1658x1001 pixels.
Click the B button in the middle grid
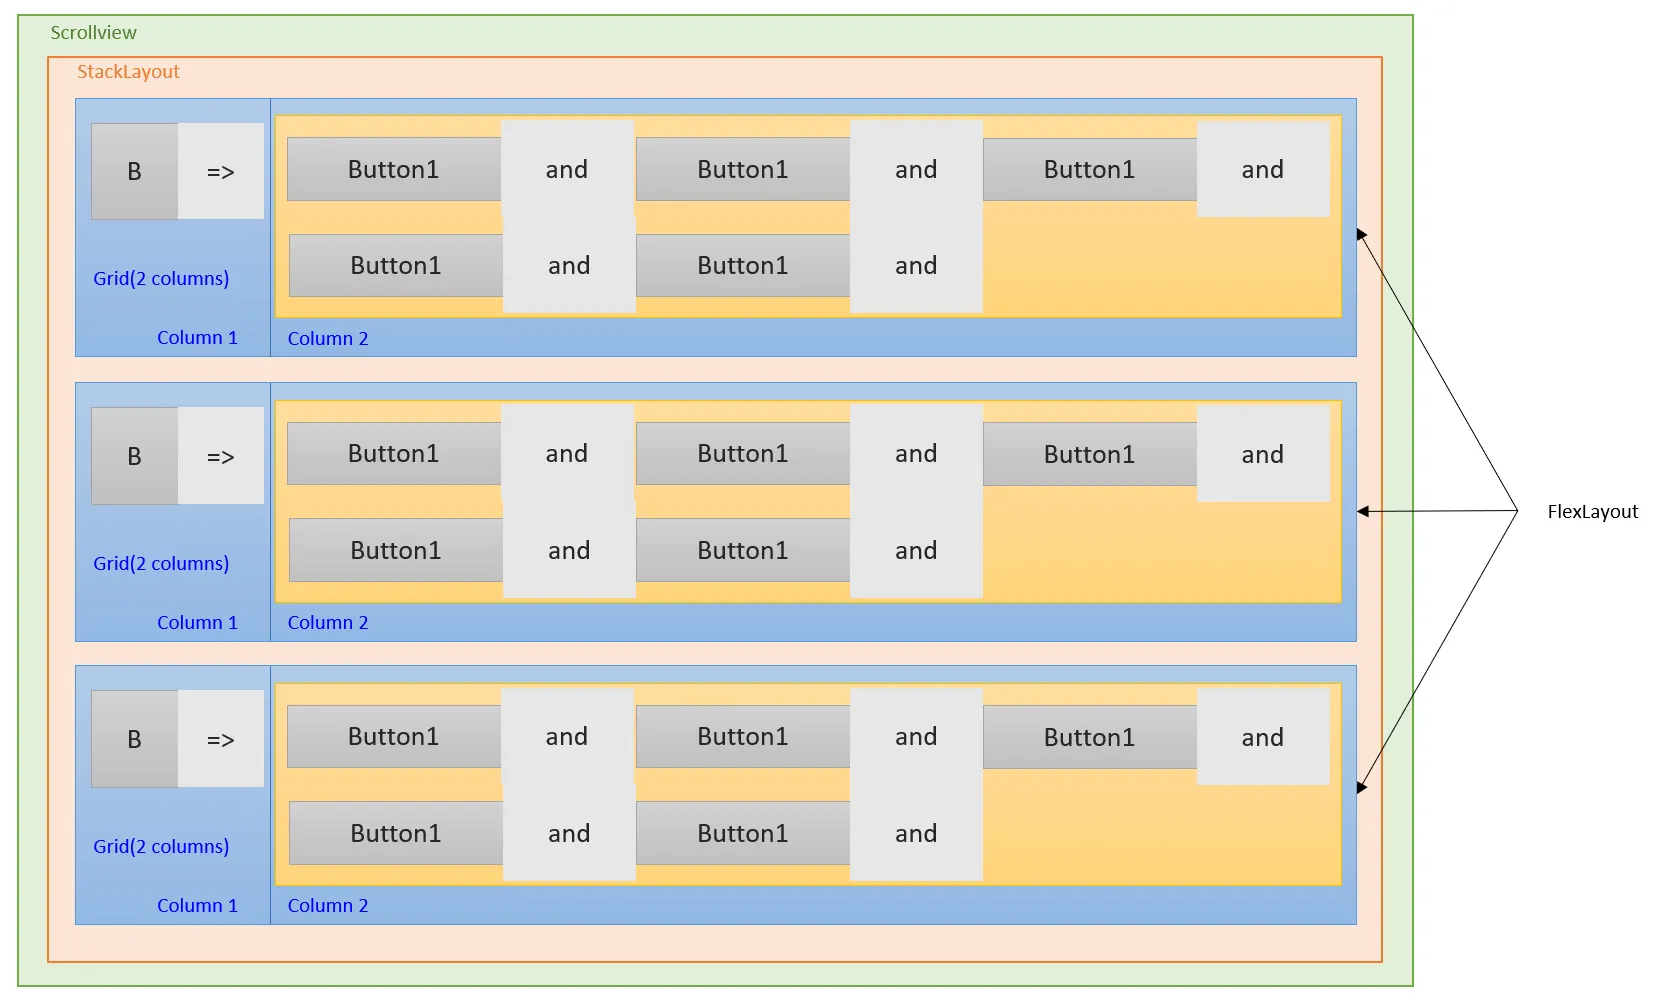coord(135,456)
